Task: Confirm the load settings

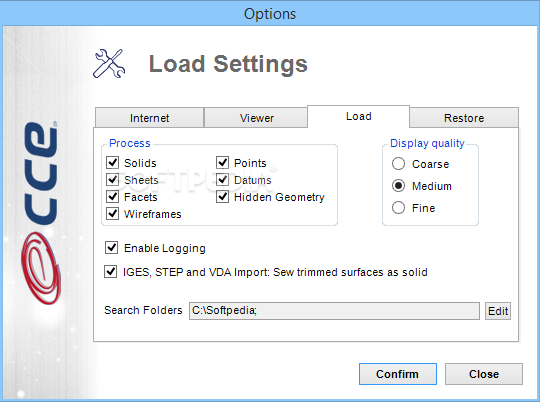Action: (398, 374)
